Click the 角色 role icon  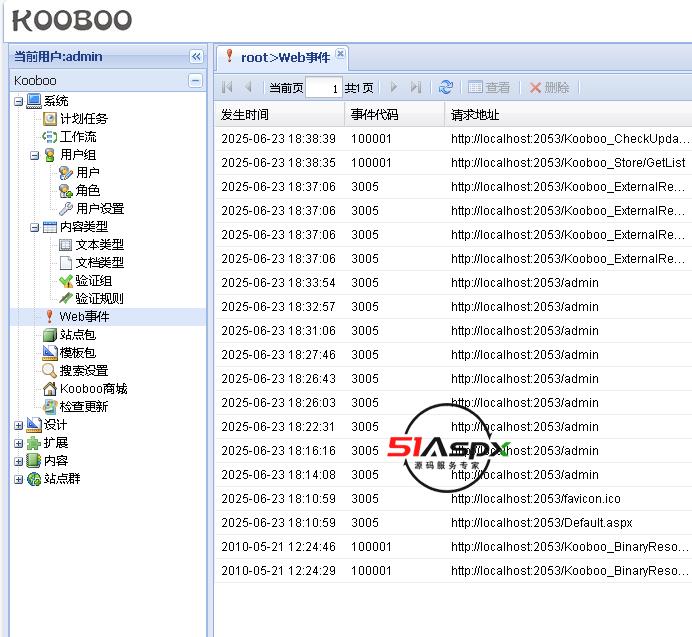pyautogui.click(x=66, y=191)
